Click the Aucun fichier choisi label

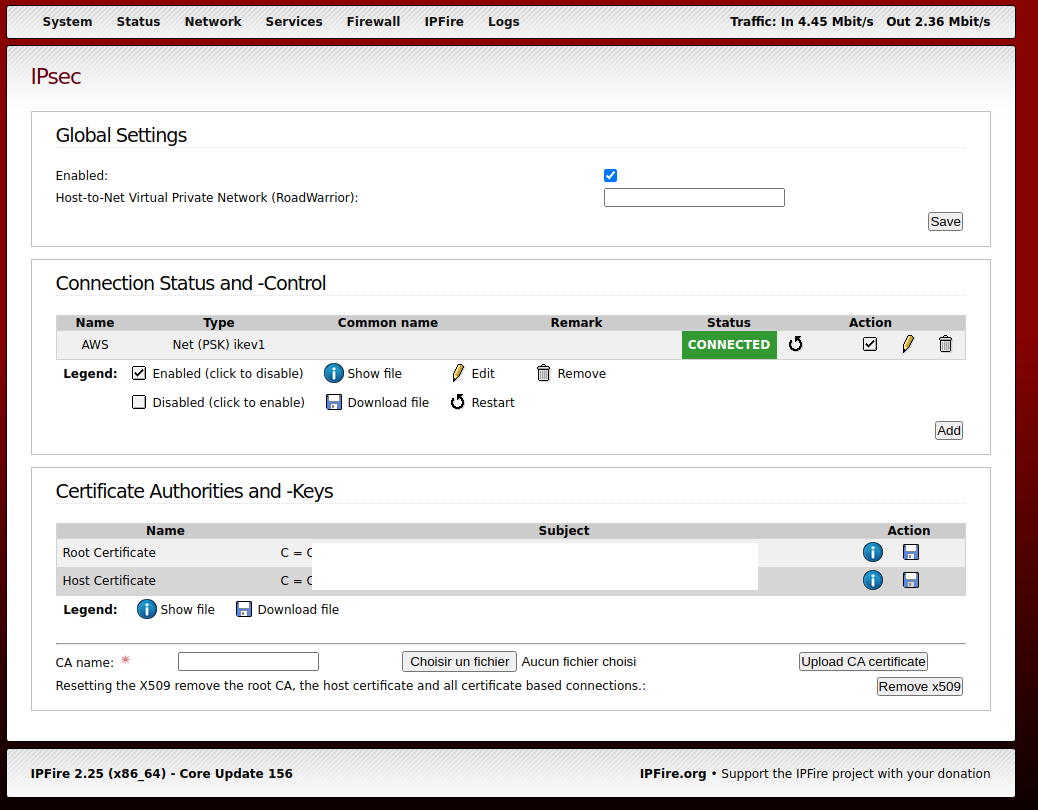pos(579,662)
